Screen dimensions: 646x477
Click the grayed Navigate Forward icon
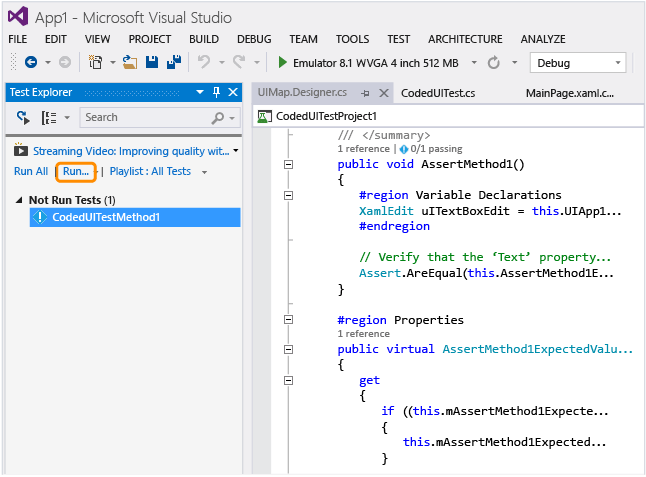click(x=65, y=63)
